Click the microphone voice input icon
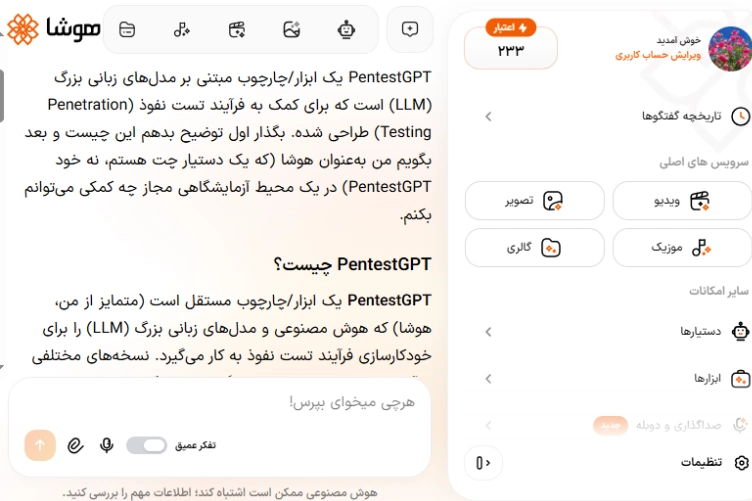This screenshot has height=501, width=752. click(106, 445)
